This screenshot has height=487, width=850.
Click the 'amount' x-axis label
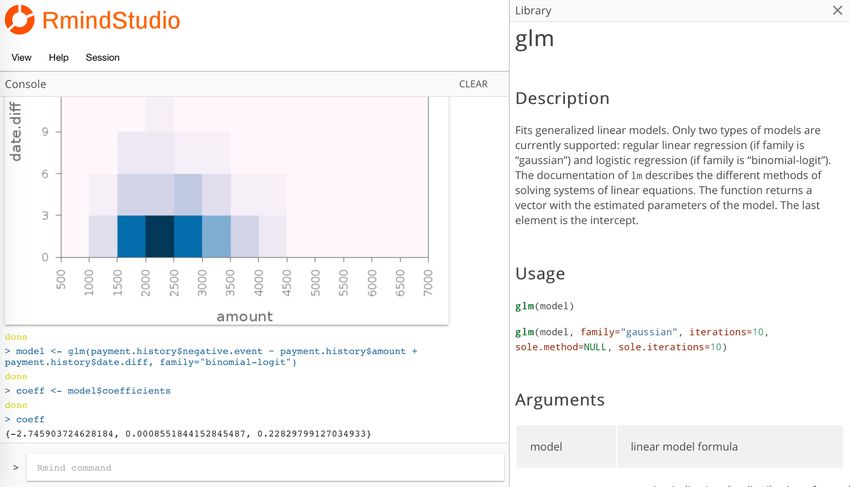click(x=244, y=316)
